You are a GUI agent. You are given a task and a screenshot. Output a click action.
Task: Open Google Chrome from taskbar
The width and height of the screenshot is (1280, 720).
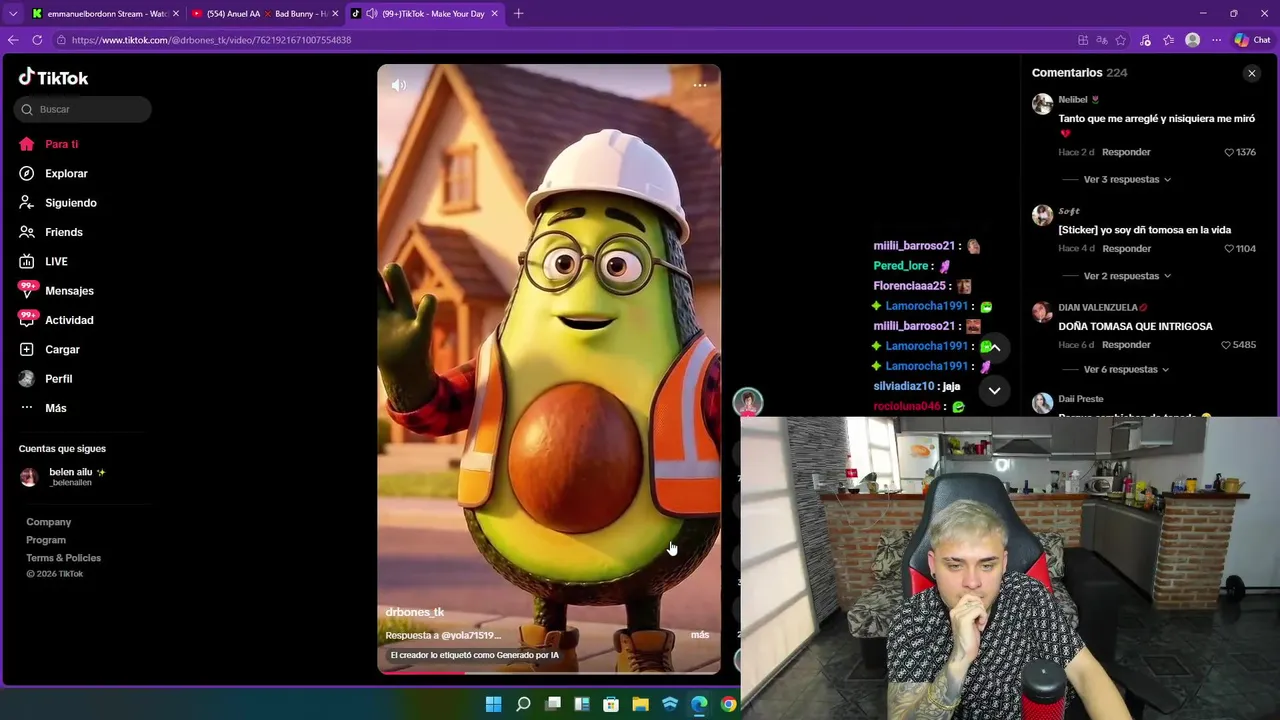pyautogui.click(x=729, y=704)
